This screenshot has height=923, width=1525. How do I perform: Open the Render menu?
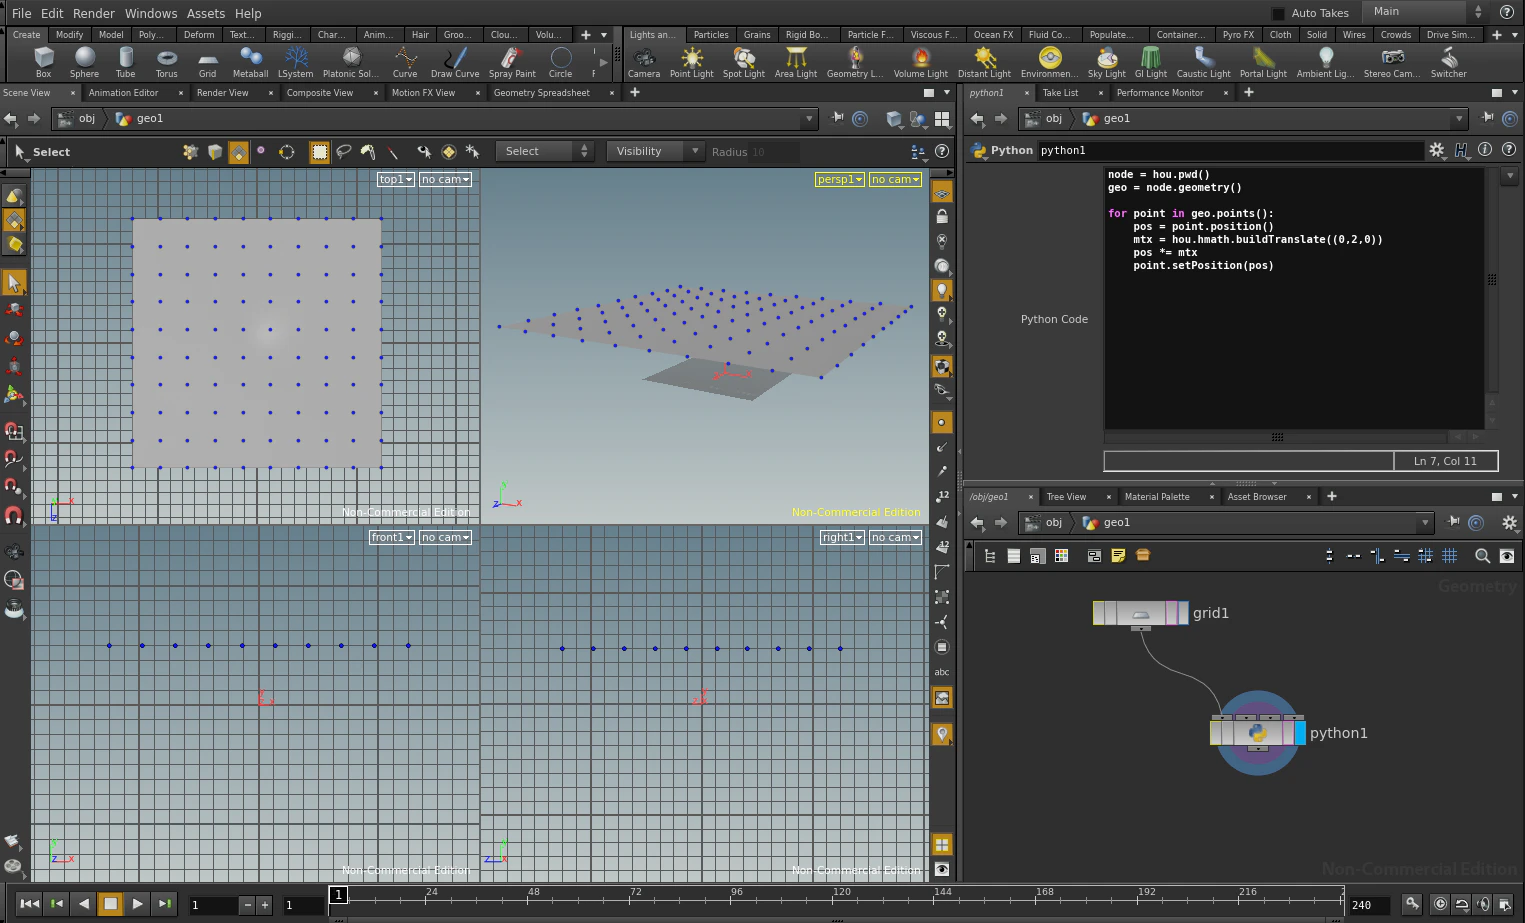click(x=94, y=13)
